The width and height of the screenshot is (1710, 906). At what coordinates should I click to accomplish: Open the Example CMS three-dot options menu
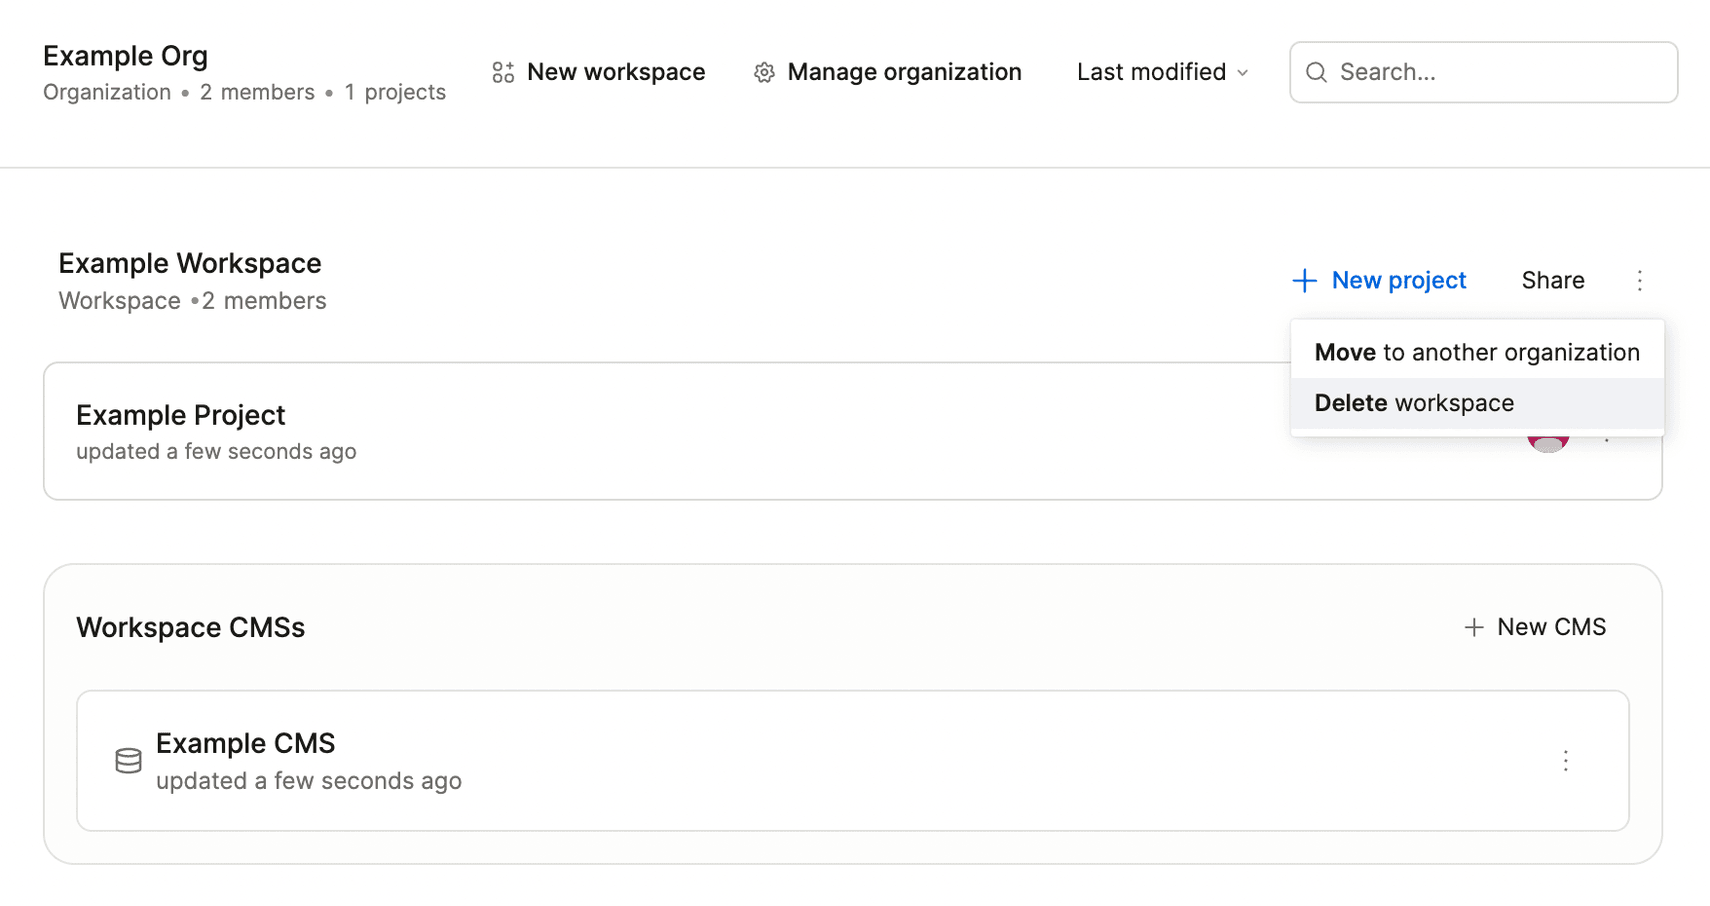tap(1565, 761)
